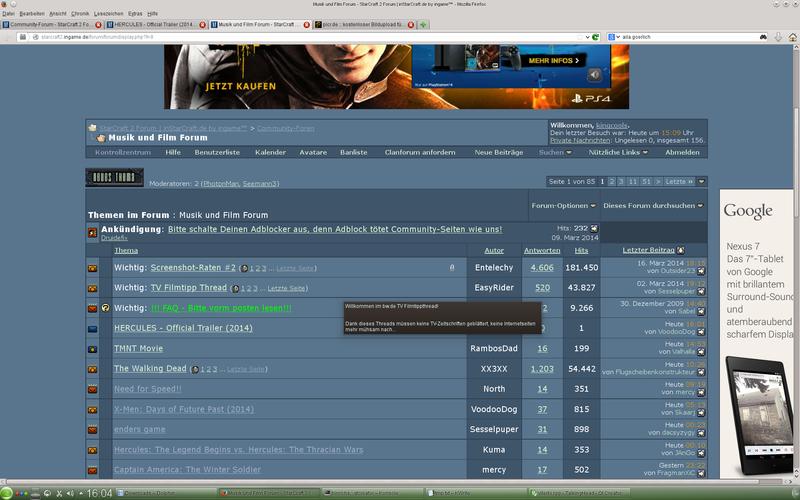Screen dimensions: 800x500
Task: Open new tab with the plus button
Action: [422, 24]
